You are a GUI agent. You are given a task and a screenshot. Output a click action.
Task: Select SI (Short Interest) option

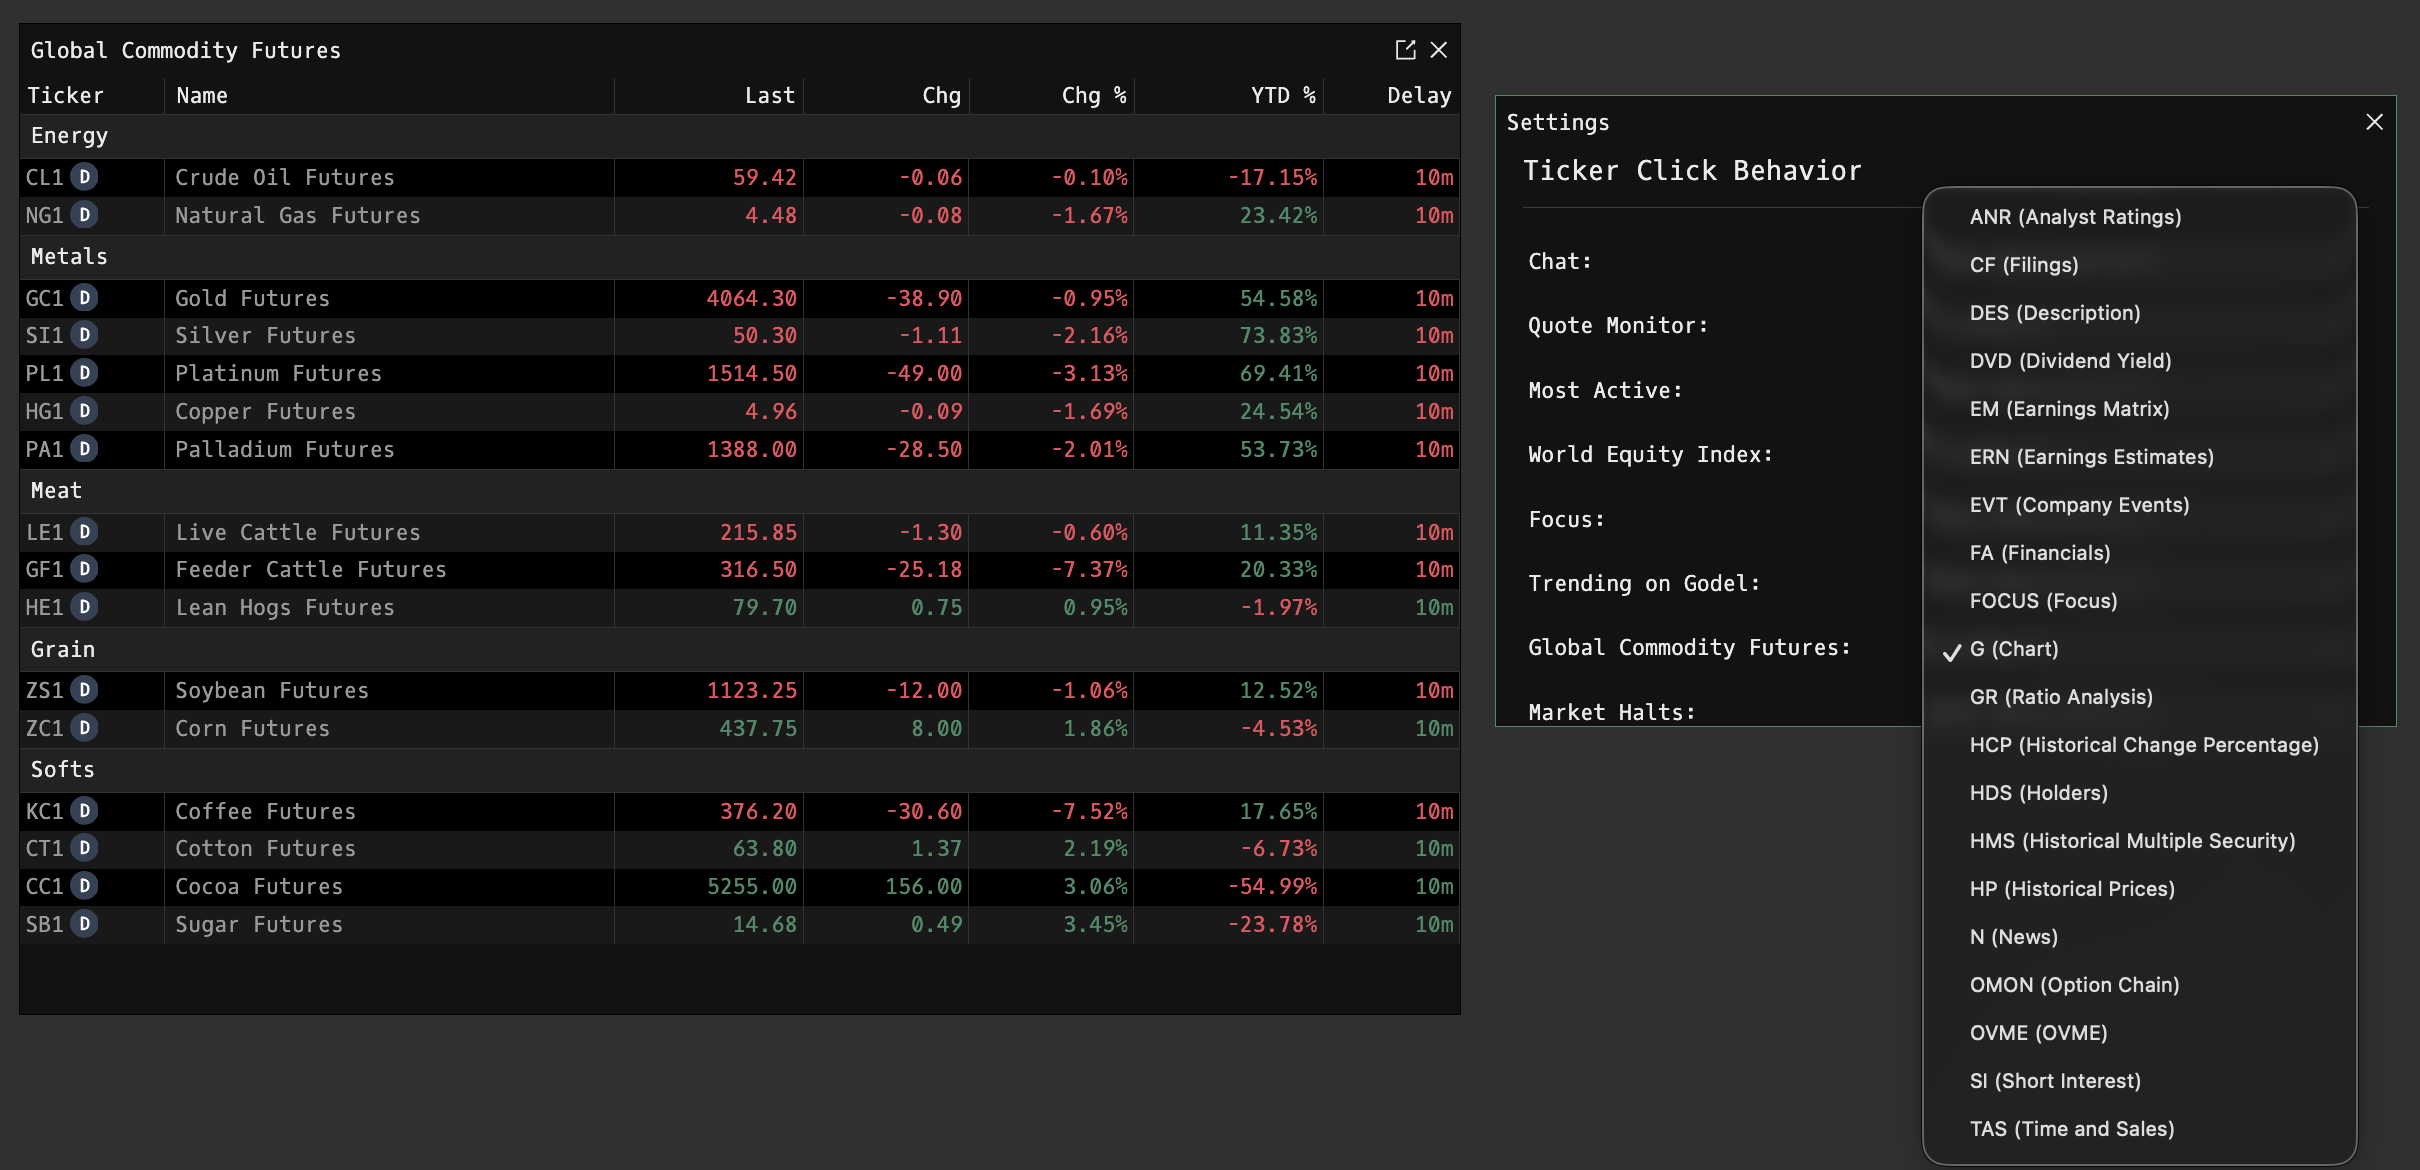pyautogui.click(x=2139, y=1081)
